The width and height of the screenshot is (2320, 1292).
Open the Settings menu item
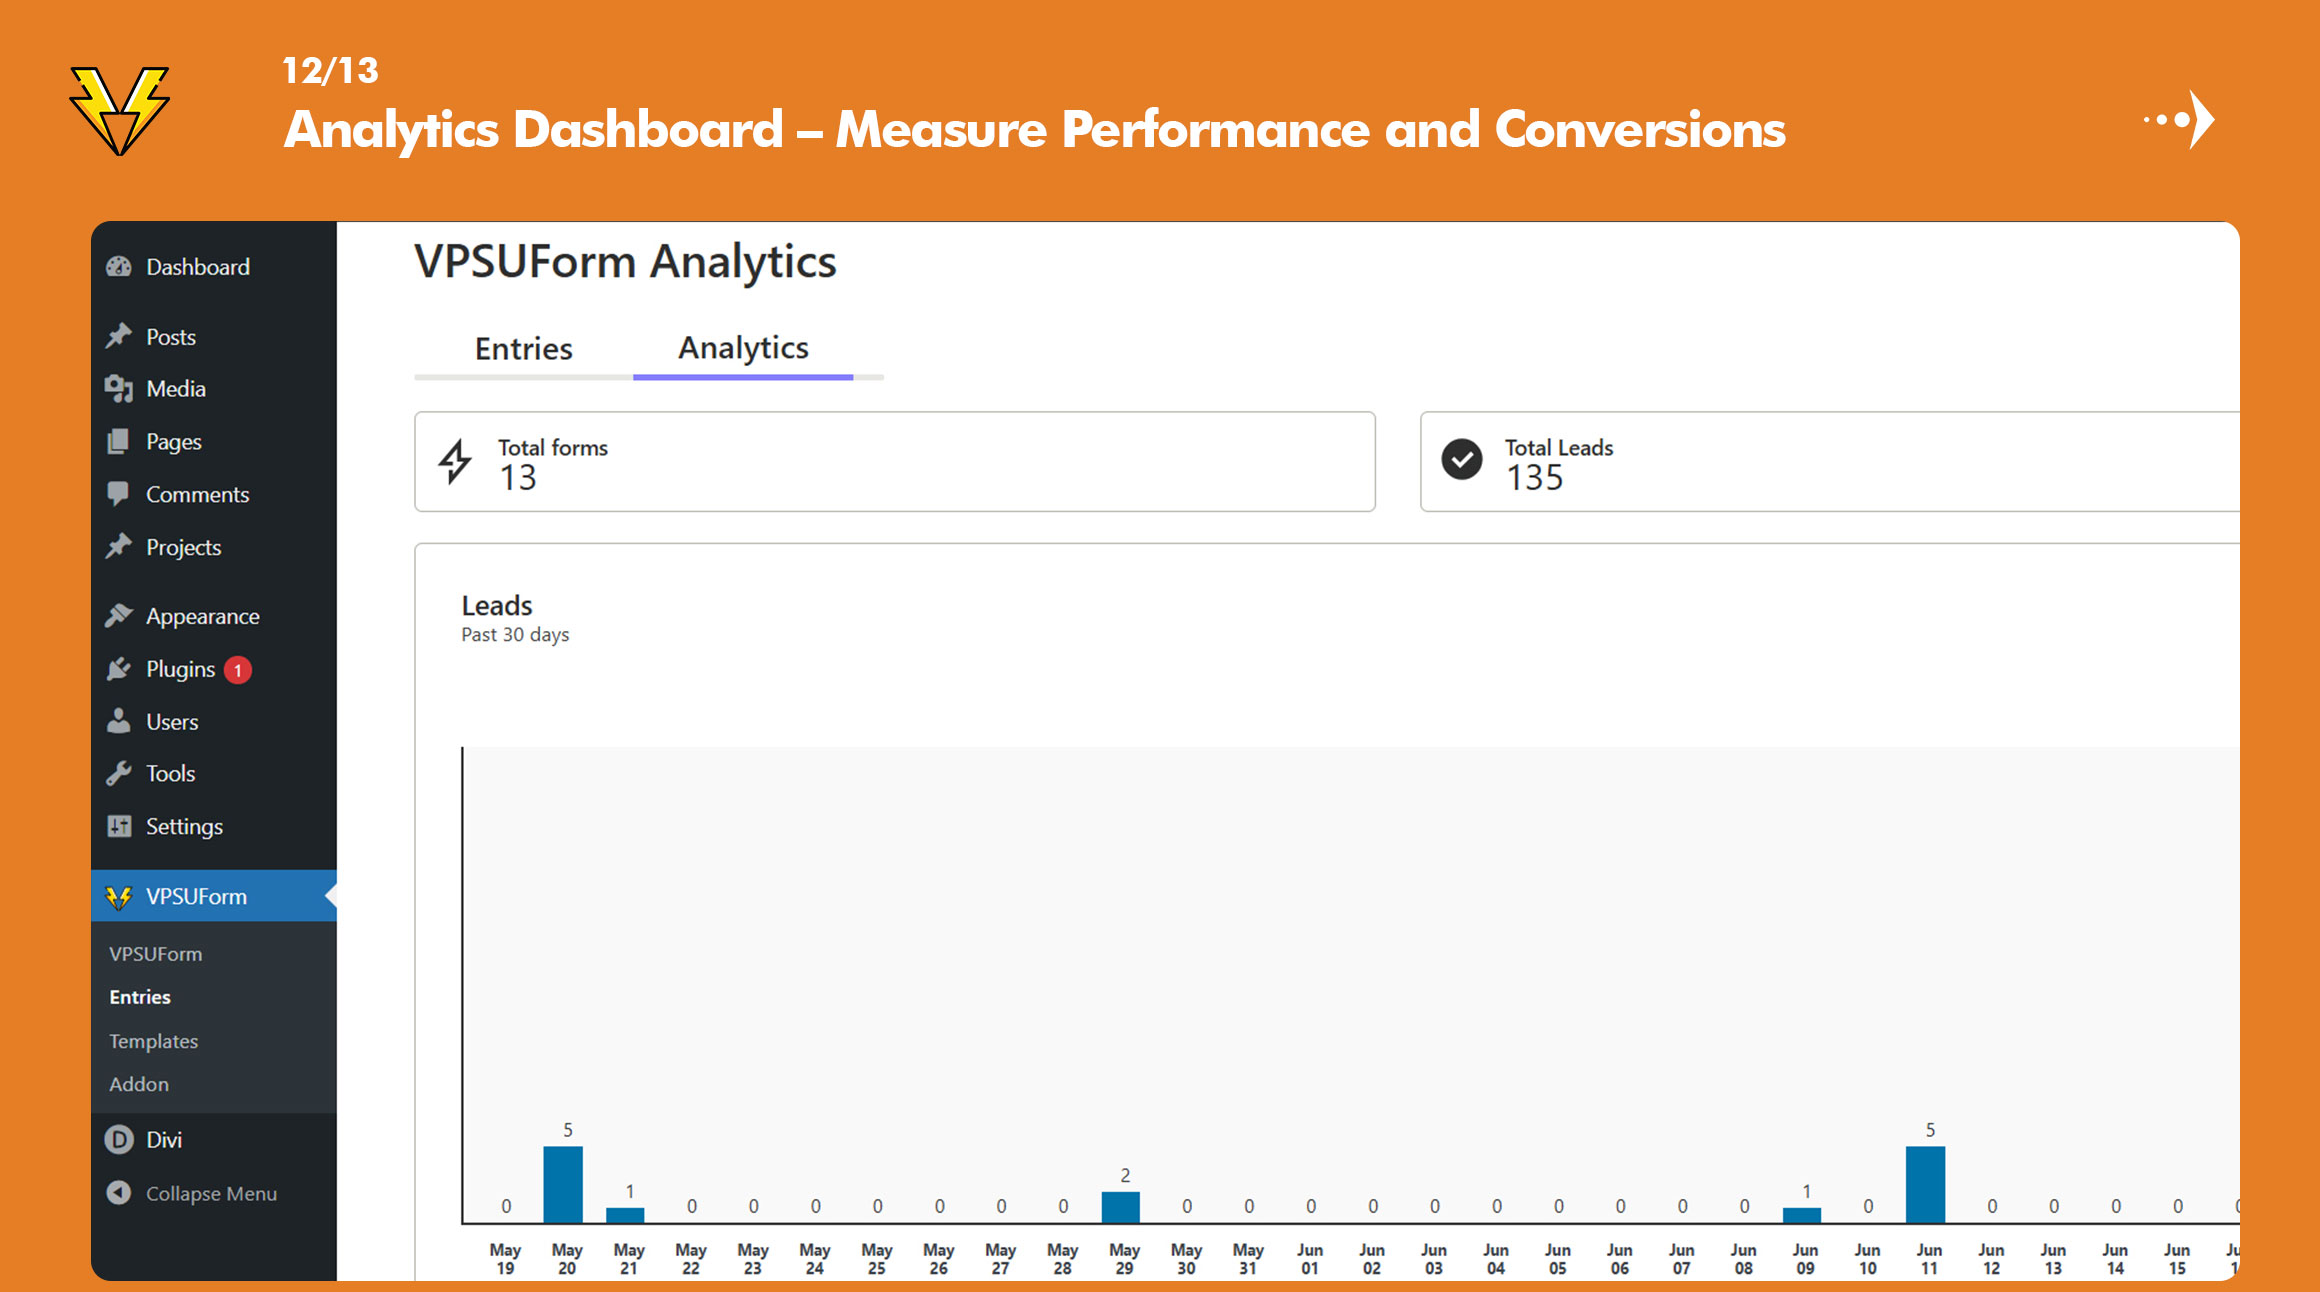[x=184, y=826]
